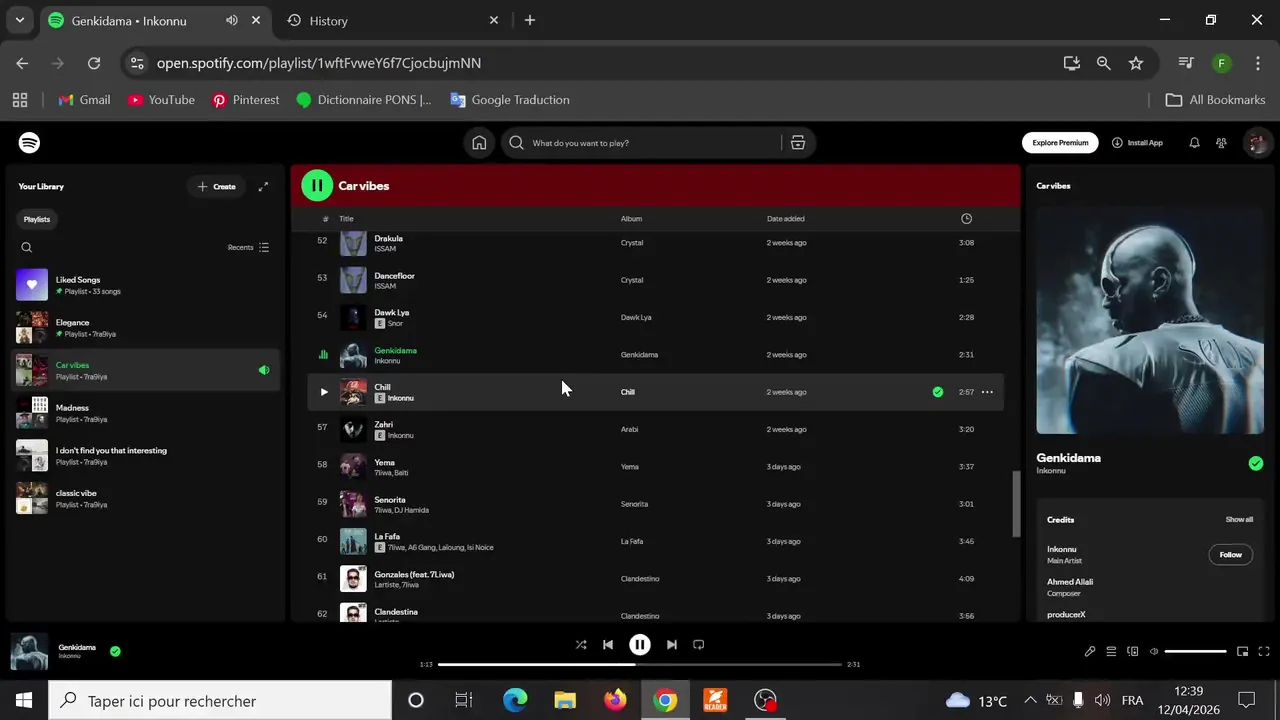1280x720 pixels.
Task: Switch to the History tab
Action: pos(392,20)
